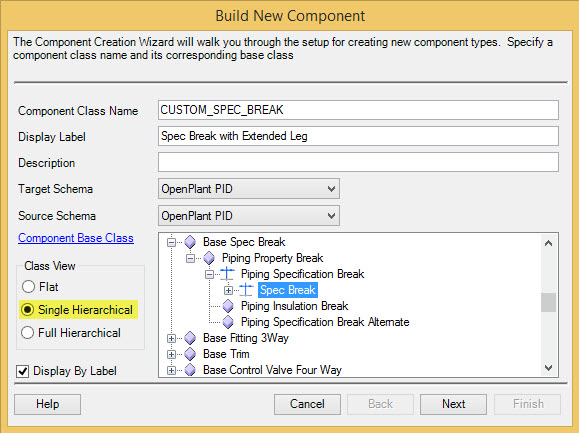Click the Base Spec Break diamond icon
This screenshot has height=433, width=579.
[x=190, y=242]
